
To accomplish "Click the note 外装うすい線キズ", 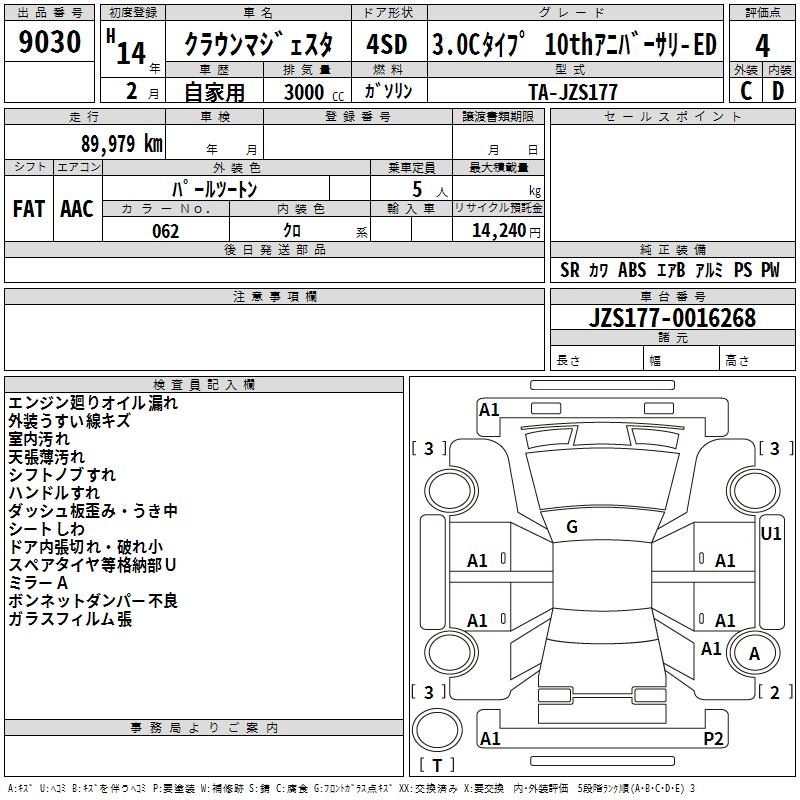I will coord(69,421).
